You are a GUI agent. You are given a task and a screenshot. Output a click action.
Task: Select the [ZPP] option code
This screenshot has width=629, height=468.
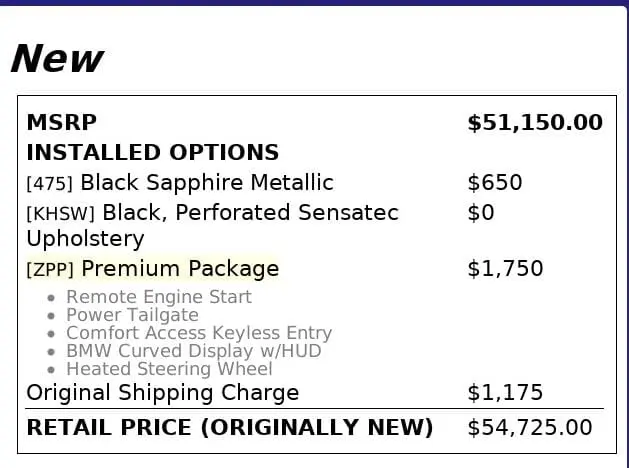(x=51, y=270)
